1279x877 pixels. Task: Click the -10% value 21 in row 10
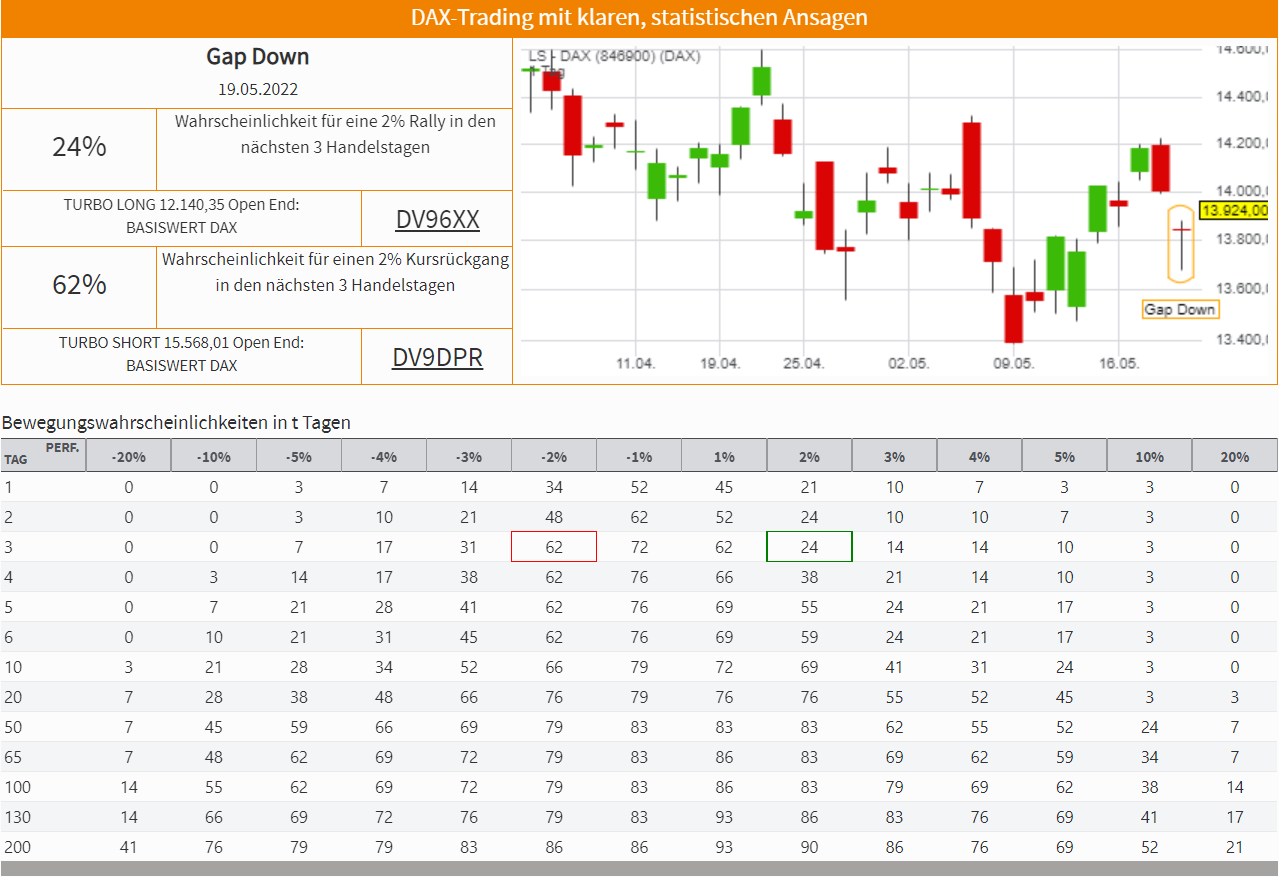(x=214, y=667)
